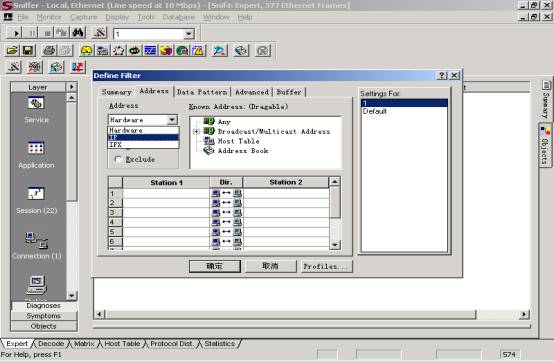The height and width of the screenshot is (363, 554).
Task: Expand the Broadcast/Multicast Address tree node
Action: pyautogui.click(x=196, y=131)
